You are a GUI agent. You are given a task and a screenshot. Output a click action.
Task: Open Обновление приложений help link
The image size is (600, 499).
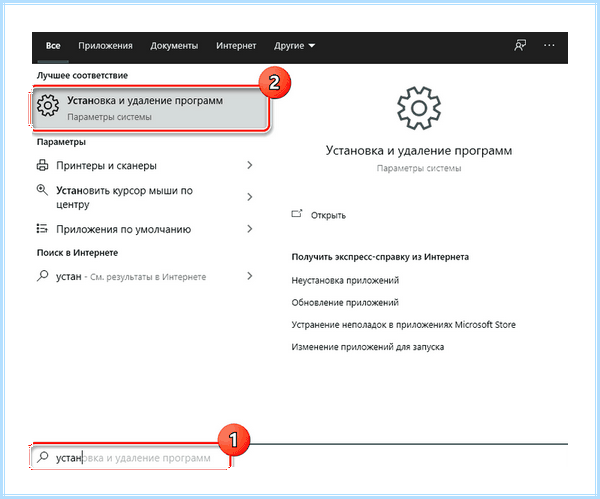click(345, 303)
